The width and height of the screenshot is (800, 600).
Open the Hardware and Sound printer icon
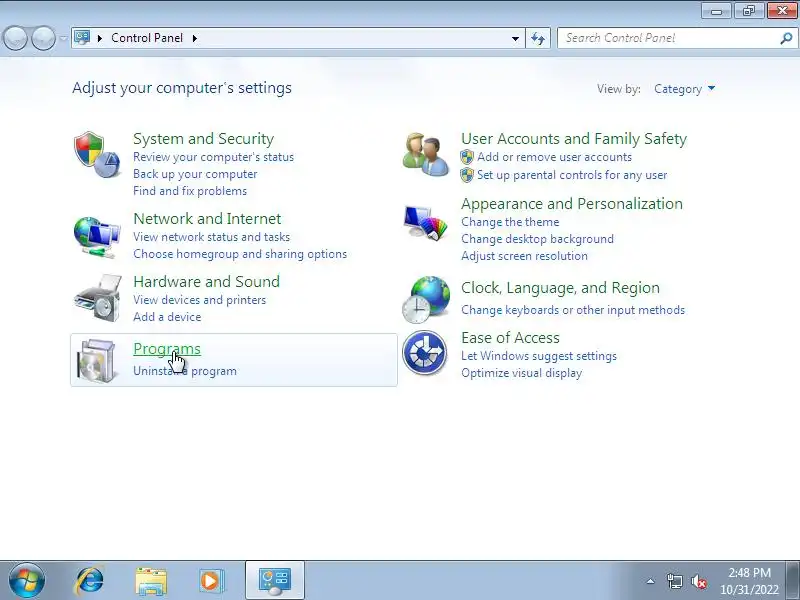[x=97, y=298]
